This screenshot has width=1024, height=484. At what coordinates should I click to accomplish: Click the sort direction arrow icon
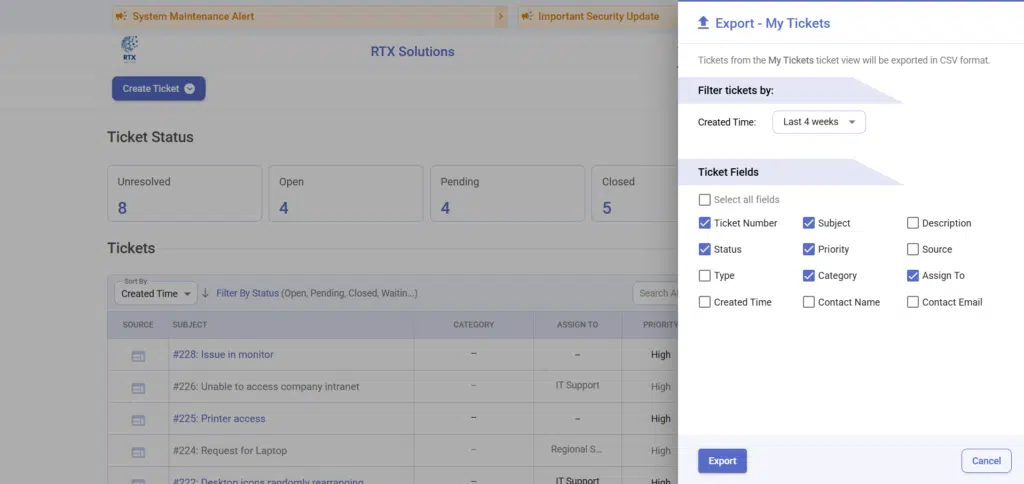(205, 293)
